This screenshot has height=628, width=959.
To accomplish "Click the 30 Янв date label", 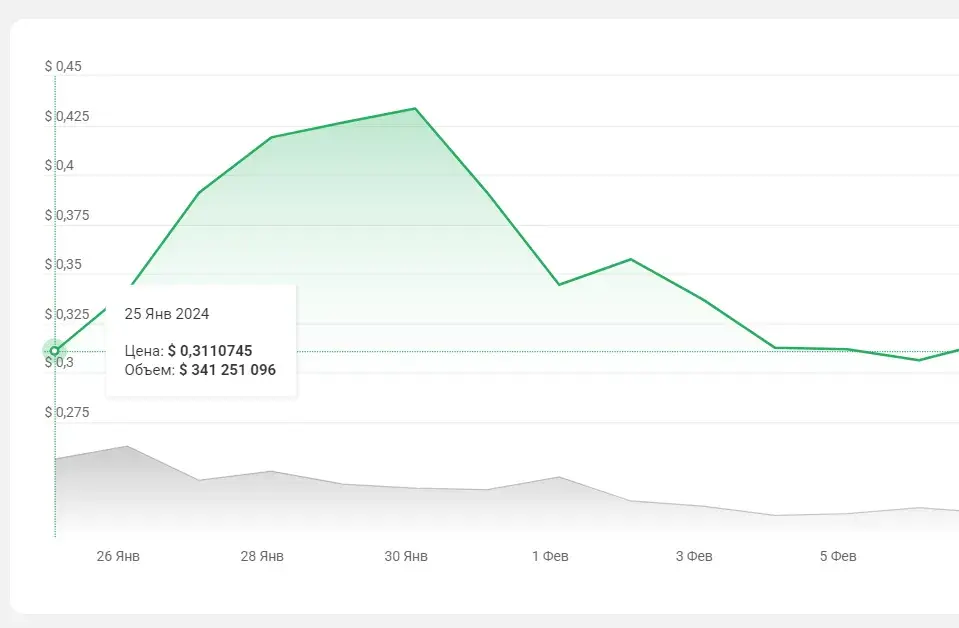I will coord(406,556).
